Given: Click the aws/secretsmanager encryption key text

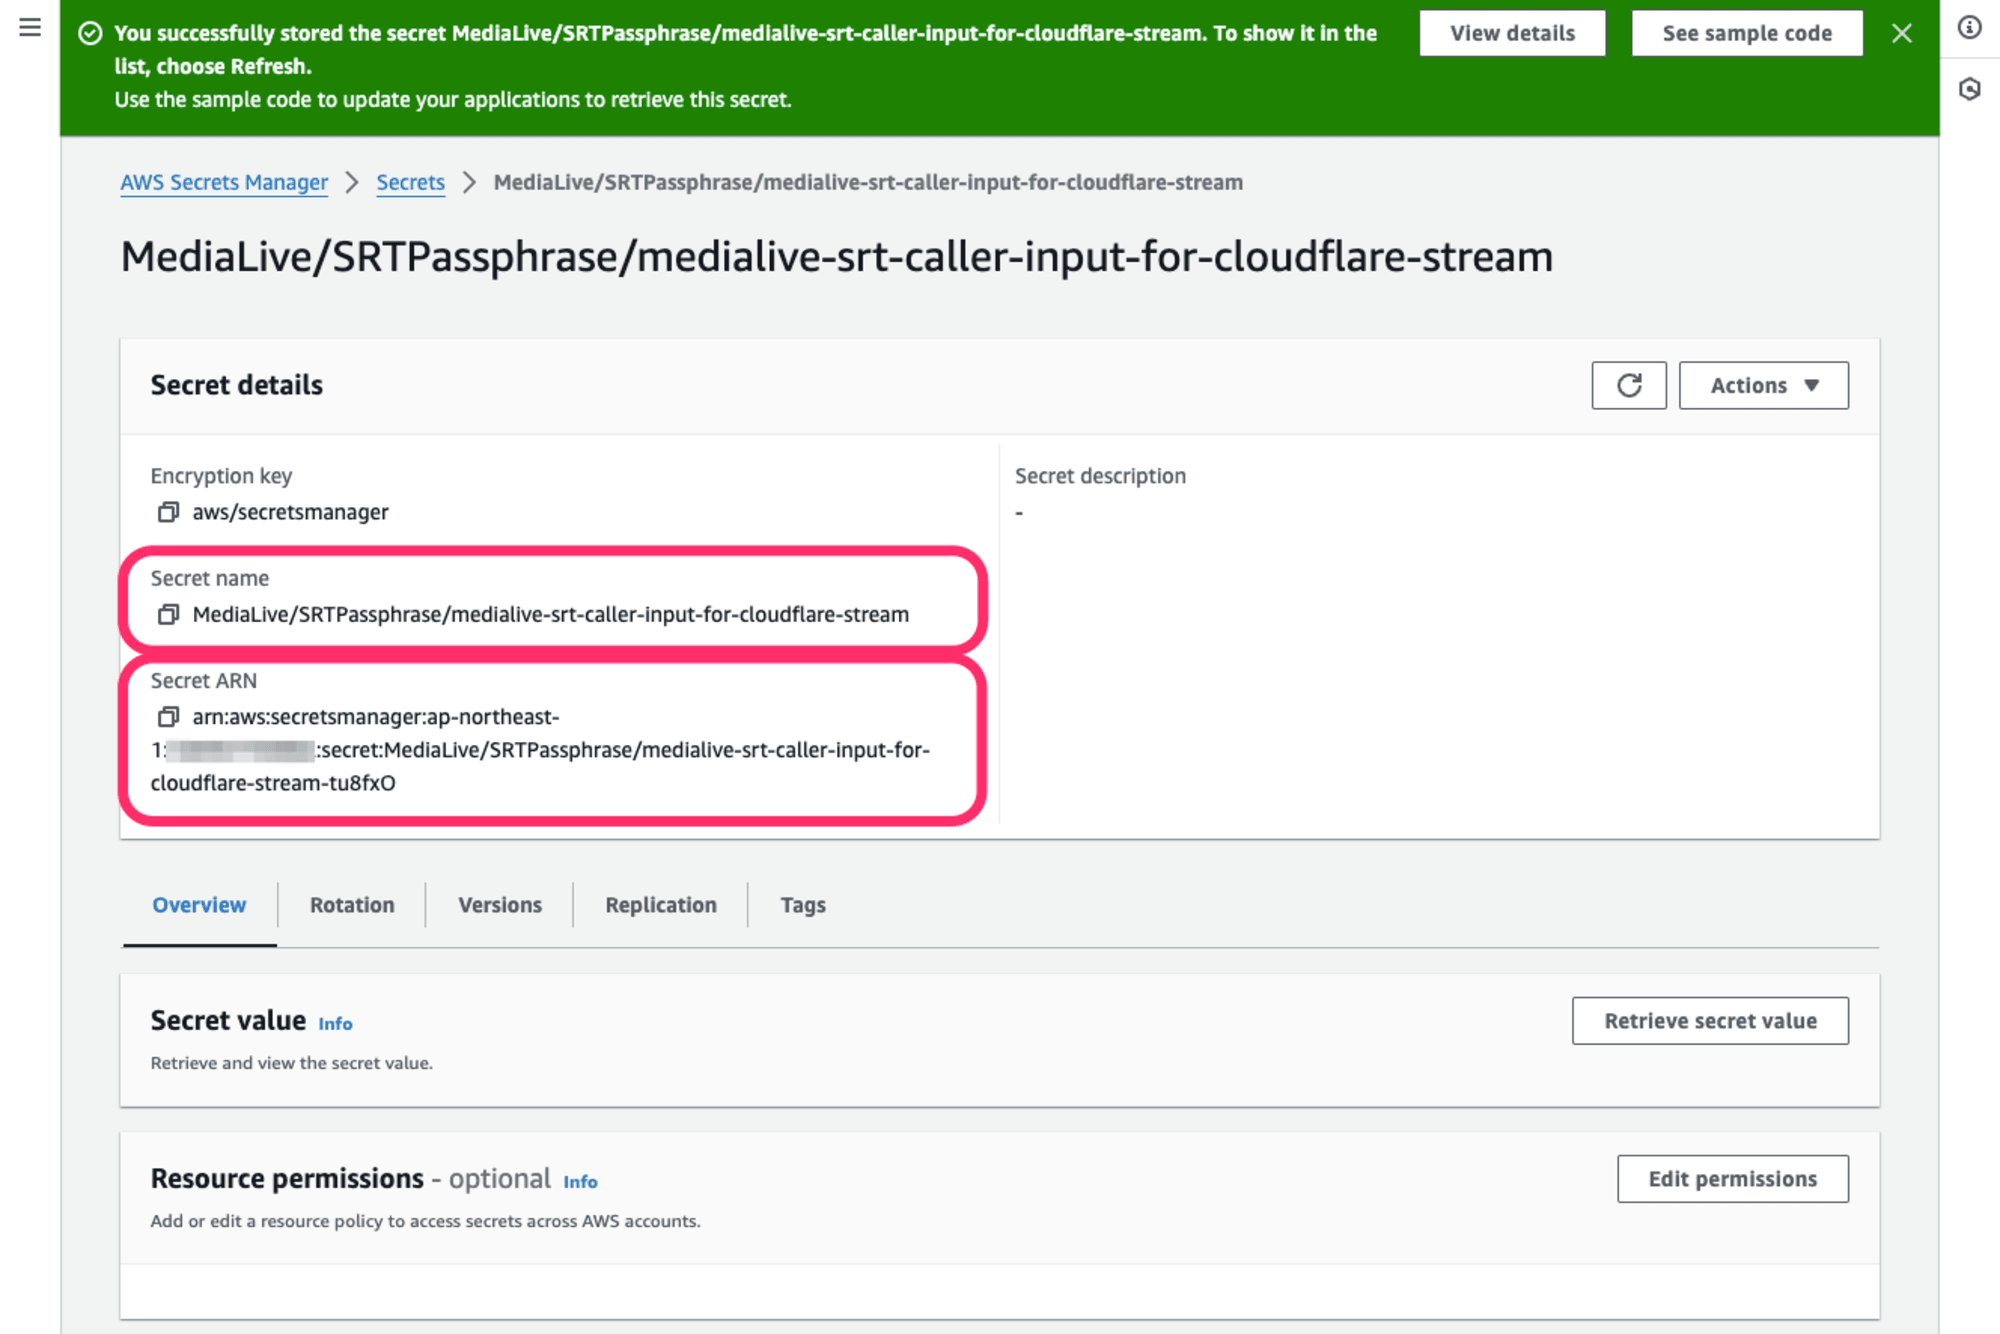Looking at the screenshot, I should point(290,512).
